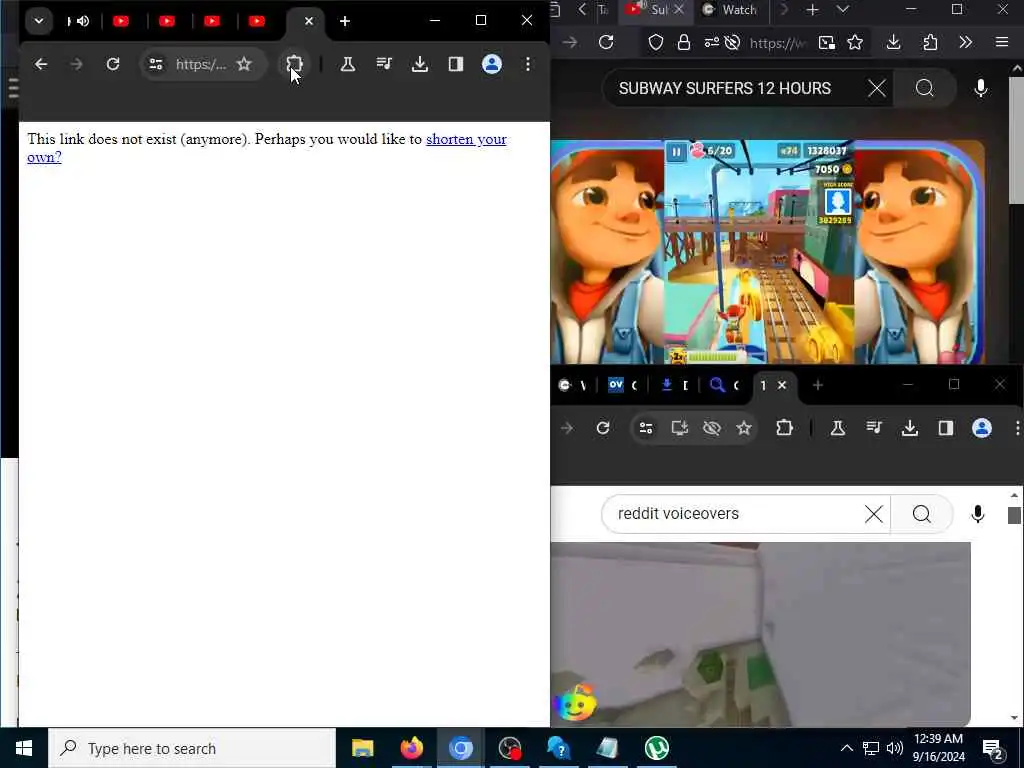Viewport: 1024px width, 768px height.
Task: Click the https address bar in left Chrome window
Action: click(201, 64)
